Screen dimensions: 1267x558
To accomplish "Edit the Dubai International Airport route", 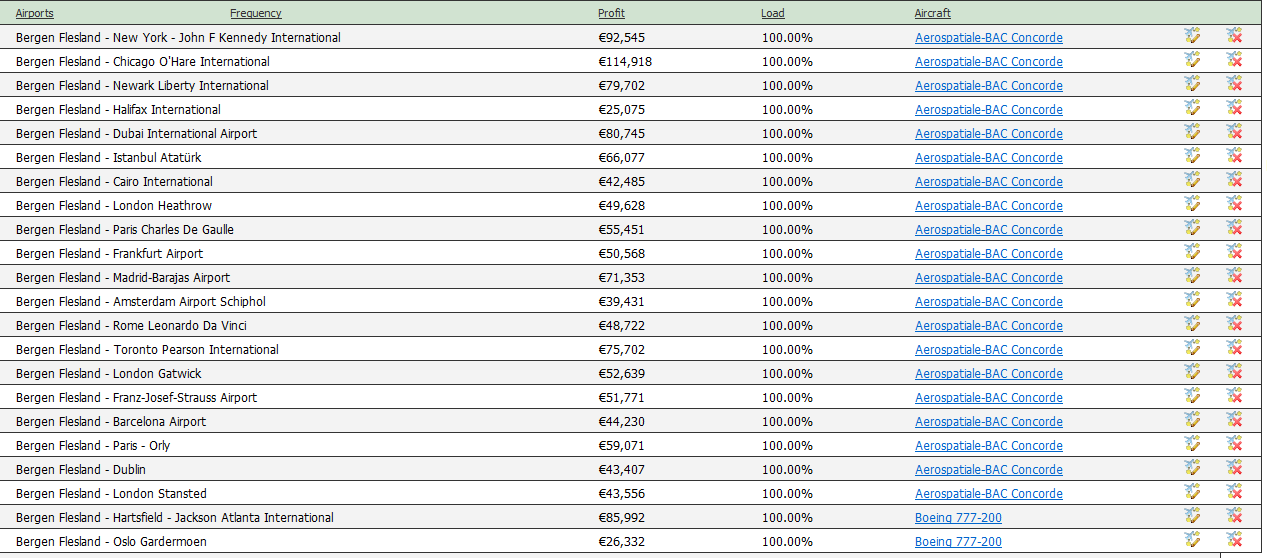I will [1192, 132].
